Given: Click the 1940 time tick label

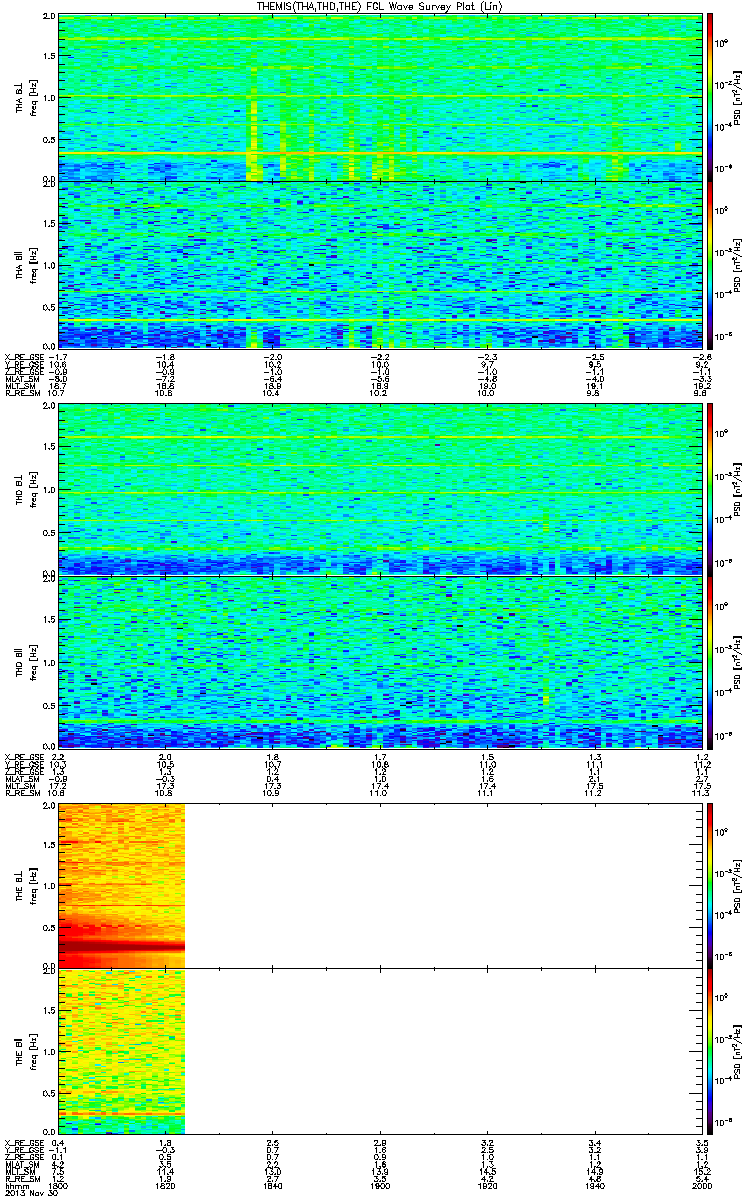Looking at the screenshot, I should coord(593,1186).
